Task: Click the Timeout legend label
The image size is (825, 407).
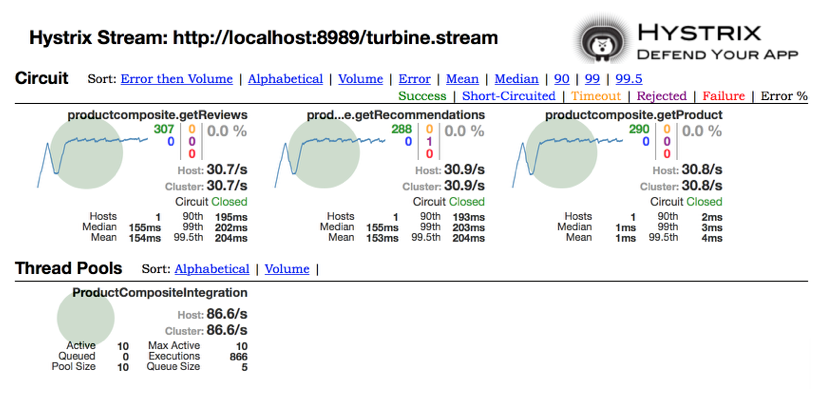Action: click(x=596, y=96)
